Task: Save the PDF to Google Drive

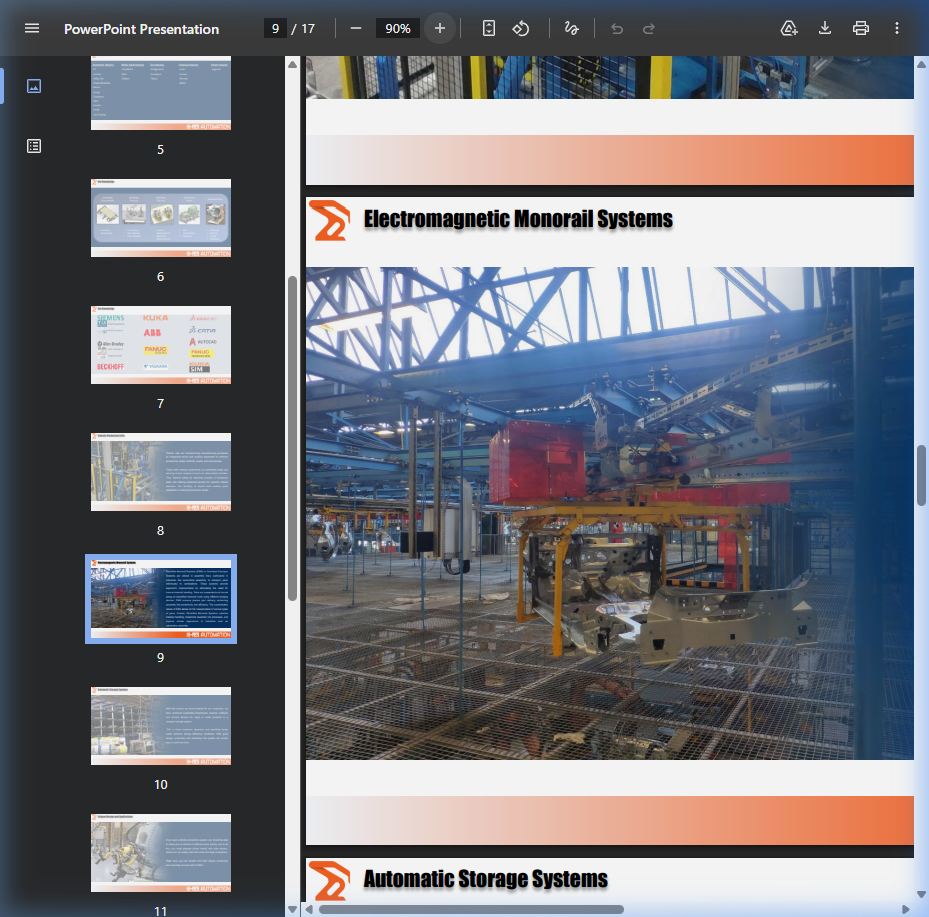Action: 789,28
